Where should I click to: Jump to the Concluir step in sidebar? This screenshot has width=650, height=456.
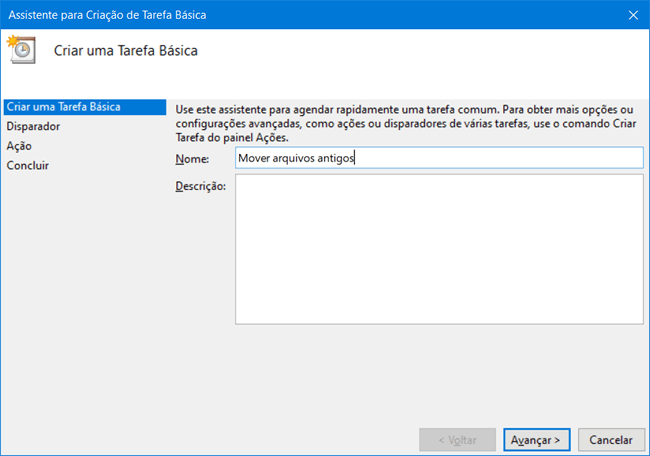[28, 165]
